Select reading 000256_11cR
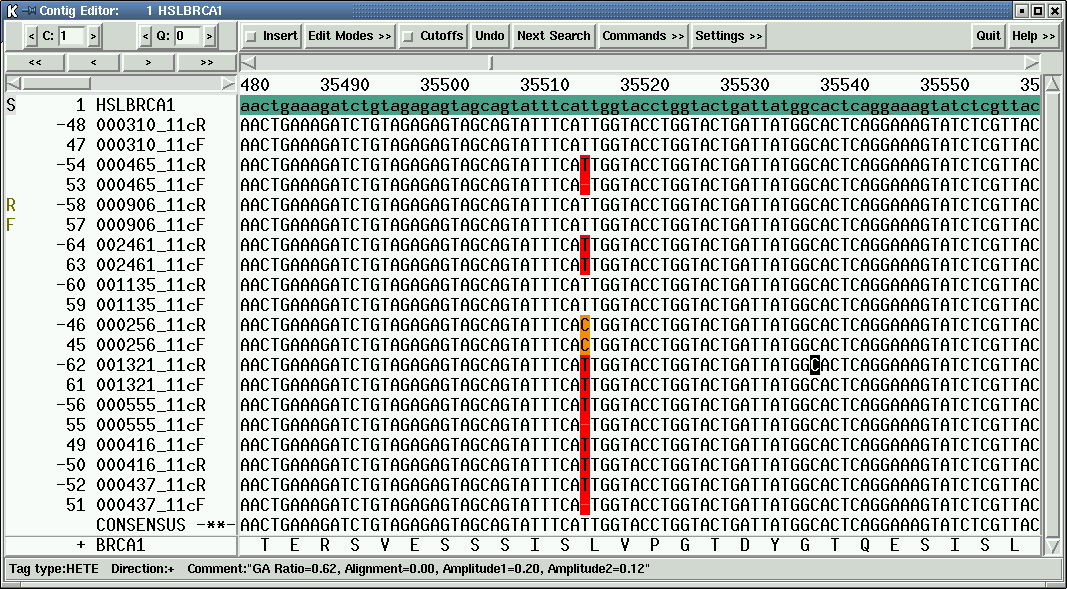Viewport: 1067px width, 589px height. tap(150, 325)
